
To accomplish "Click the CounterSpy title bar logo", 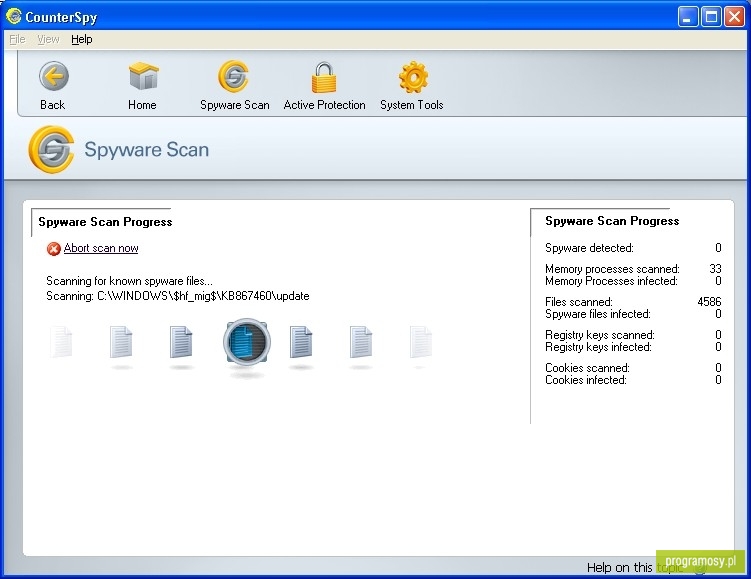I will click(13, 16).
